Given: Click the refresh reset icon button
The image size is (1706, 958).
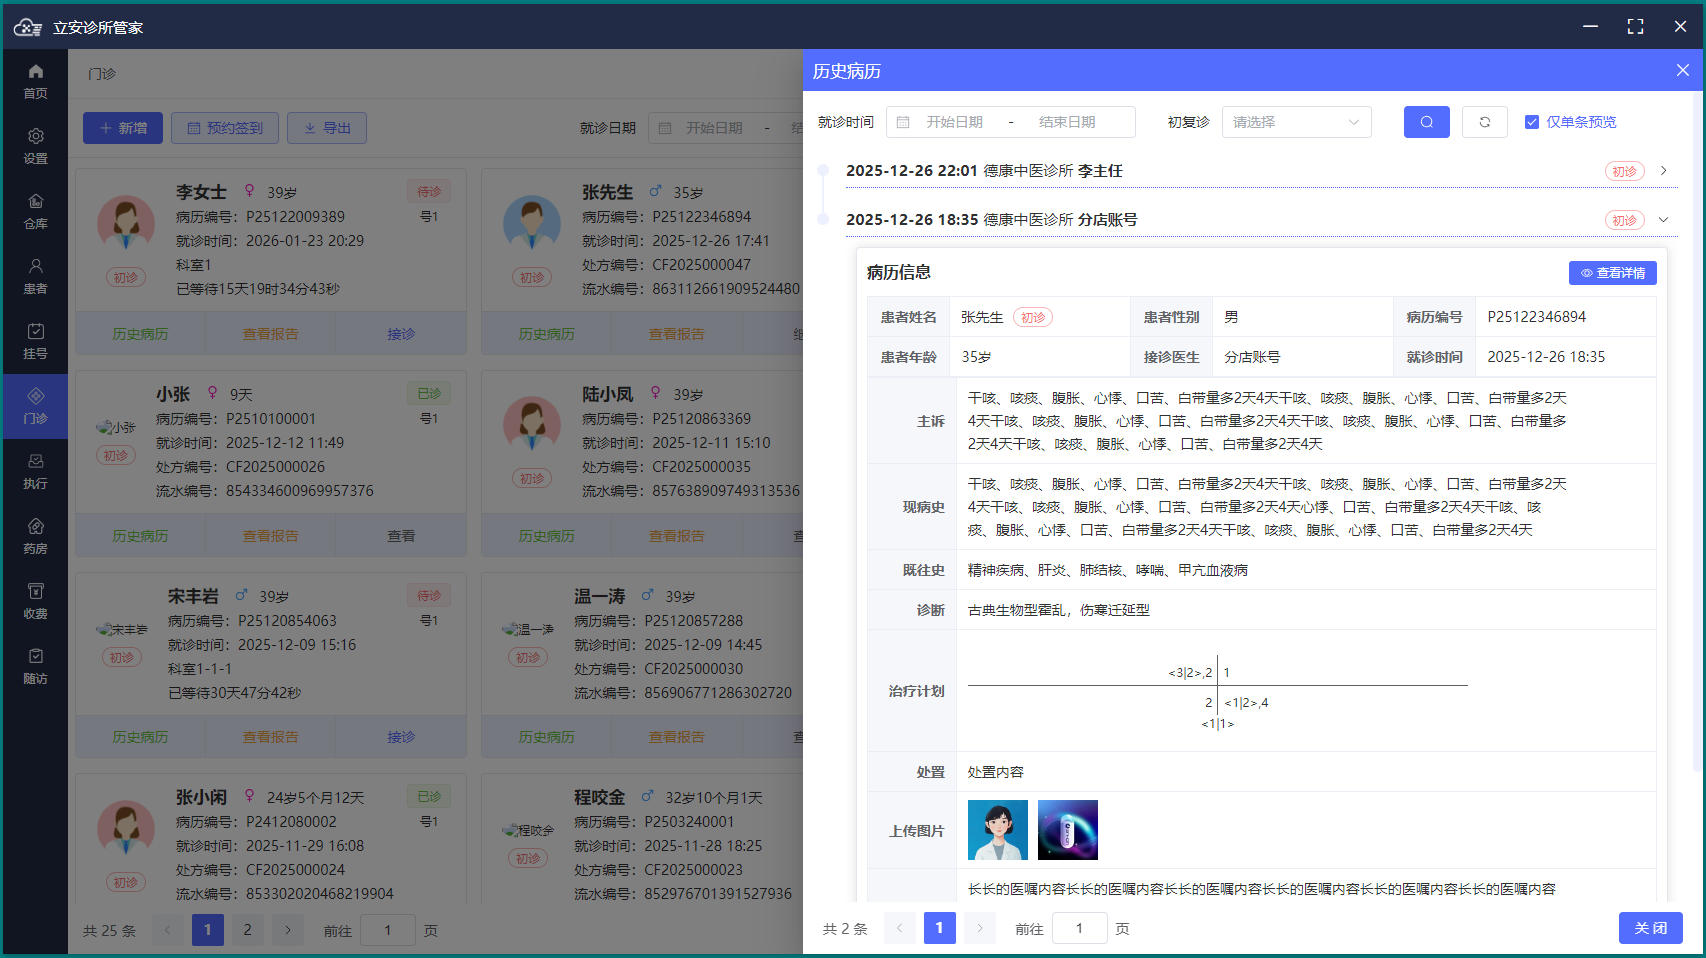Looking at the screenshot, I should click(x=1484, y=122).
